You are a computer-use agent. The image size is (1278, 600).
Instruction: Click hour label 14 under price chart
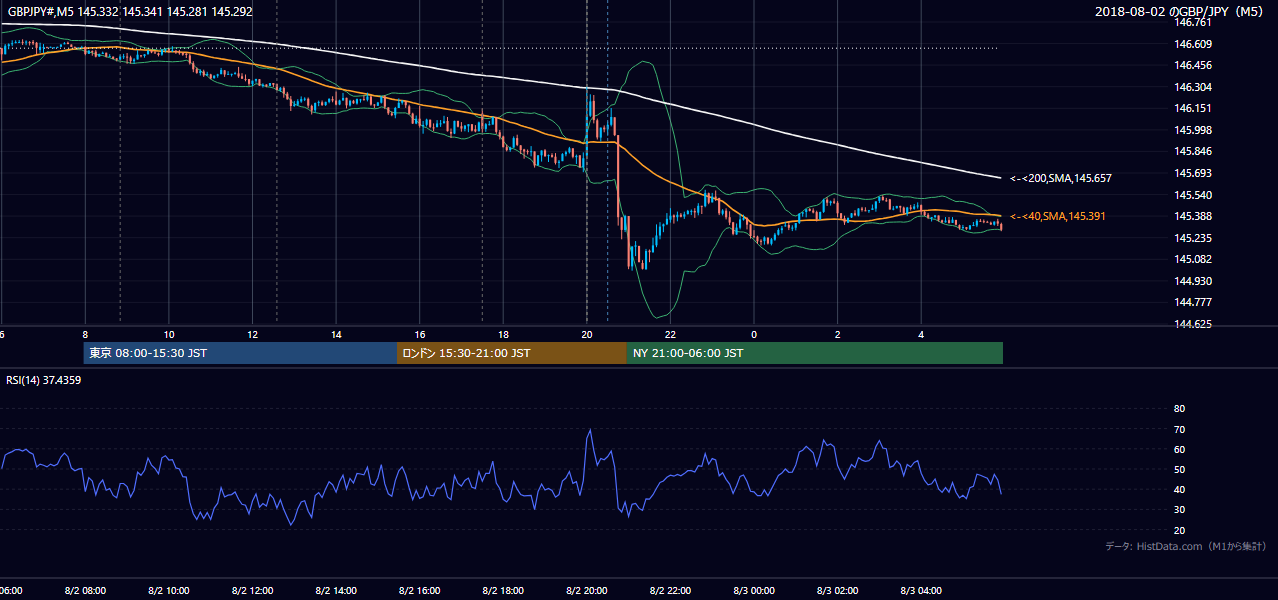point(336,335)
